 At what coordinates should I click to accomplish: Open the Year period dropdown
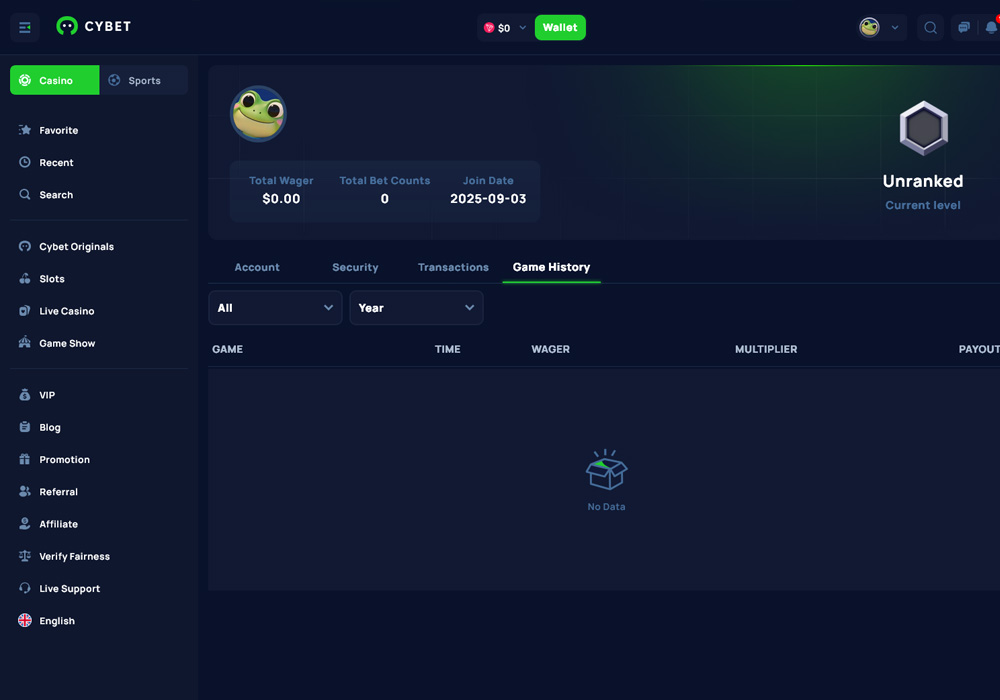[416, 308]
